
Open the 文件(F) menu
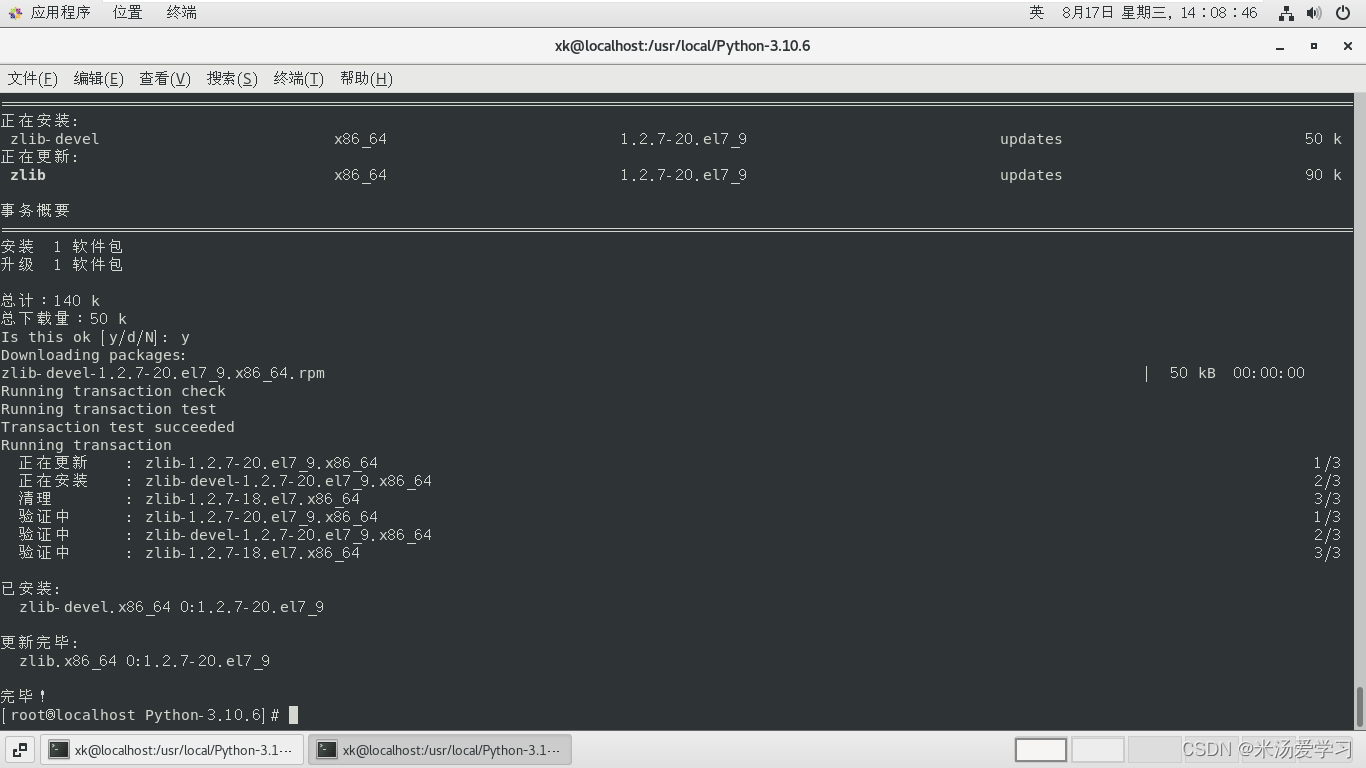[33, 78]
